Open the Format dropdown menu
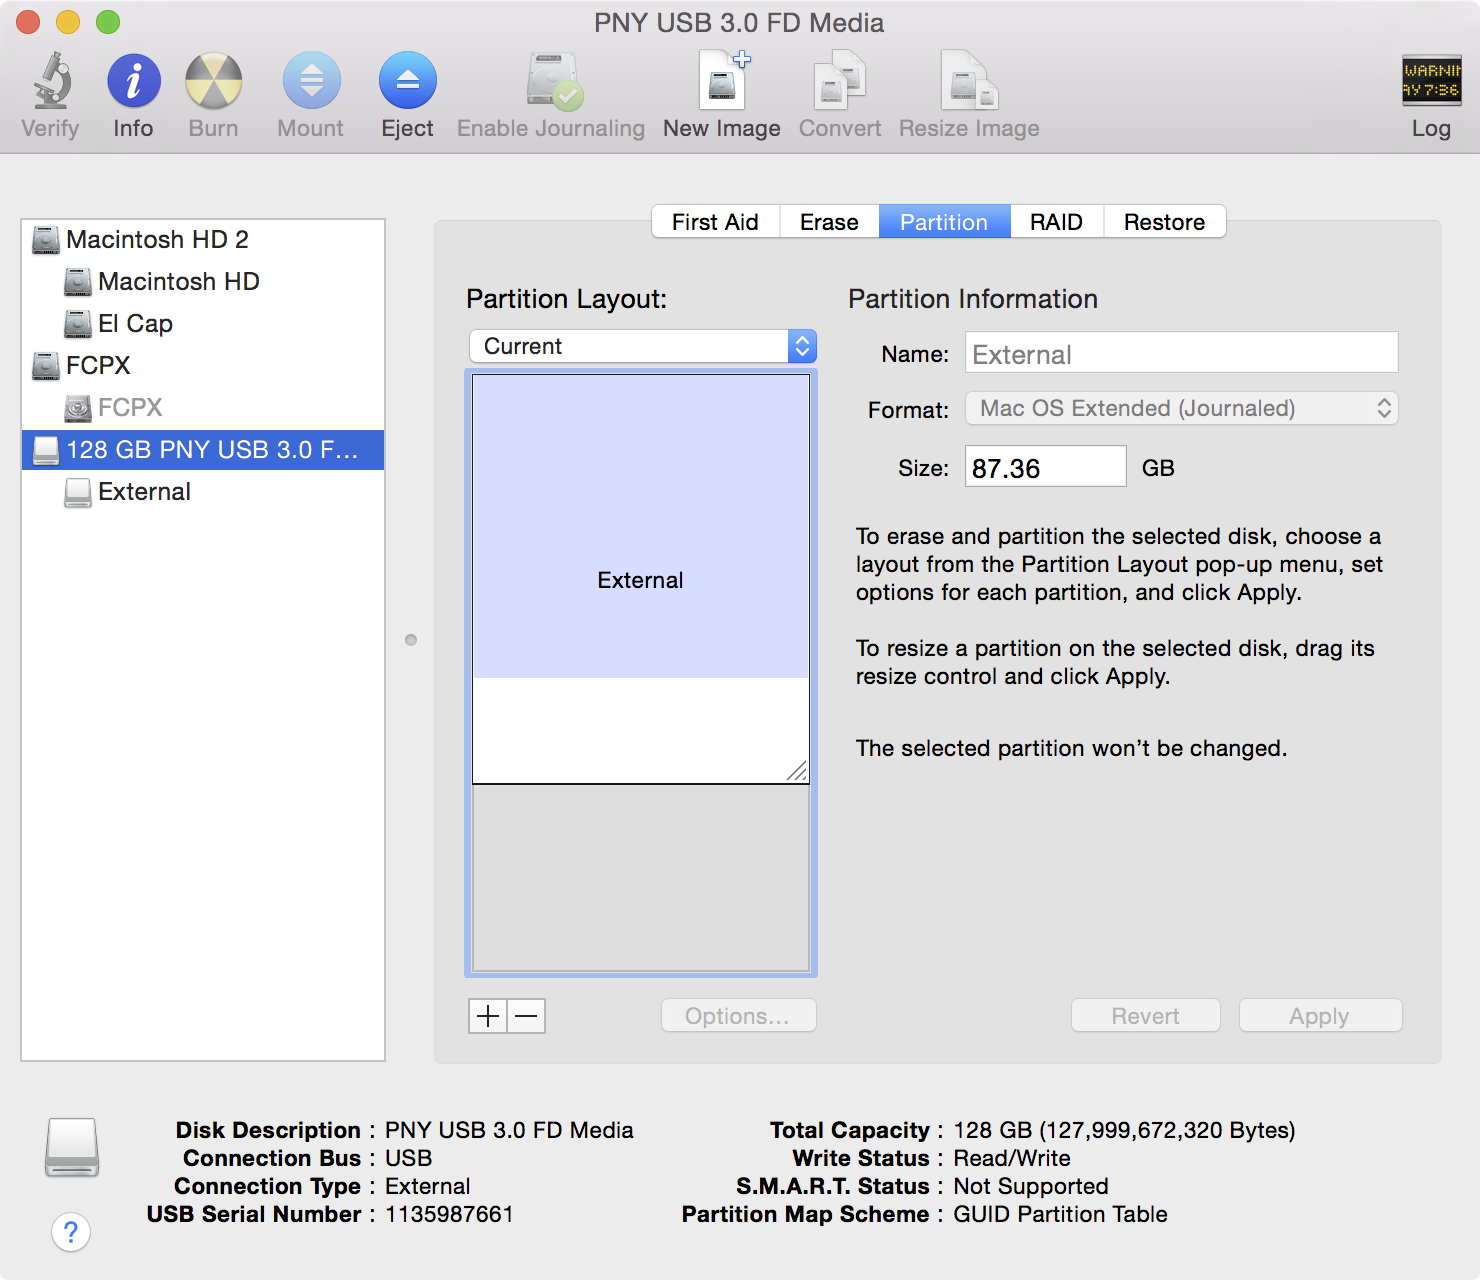Screen dimensions: 1480x1280 [x=1181, y=408]
